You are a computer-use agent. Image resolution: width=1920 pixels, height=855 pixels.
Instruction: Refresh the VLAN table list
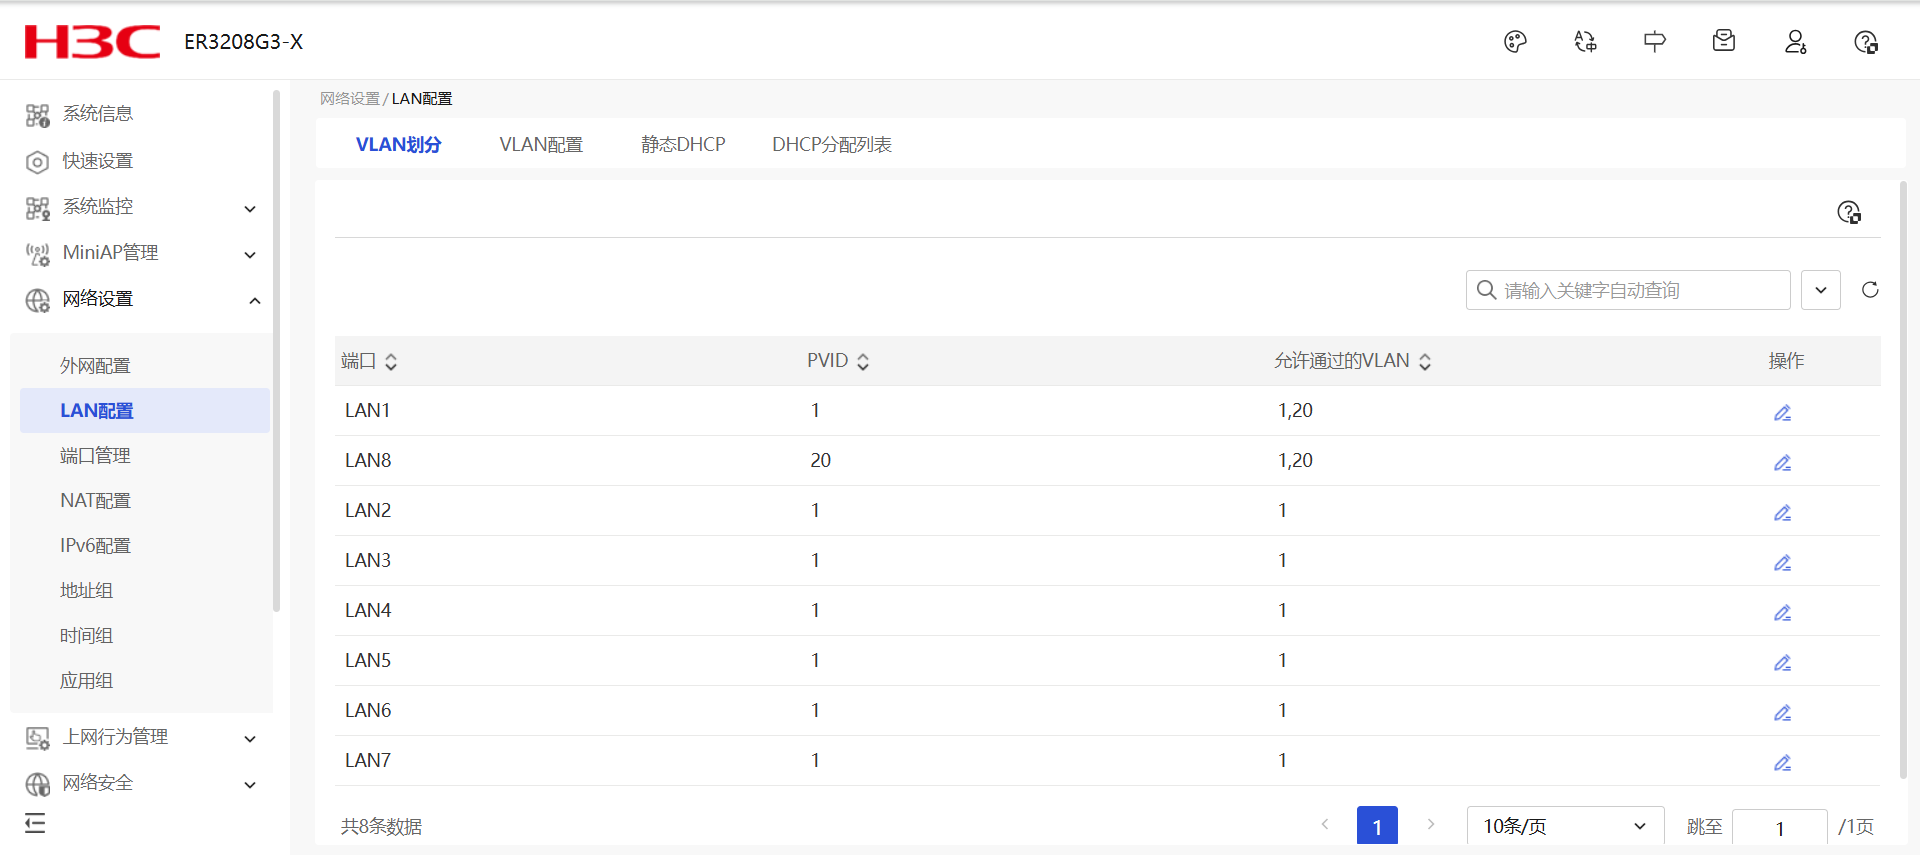click(1869, 290)
